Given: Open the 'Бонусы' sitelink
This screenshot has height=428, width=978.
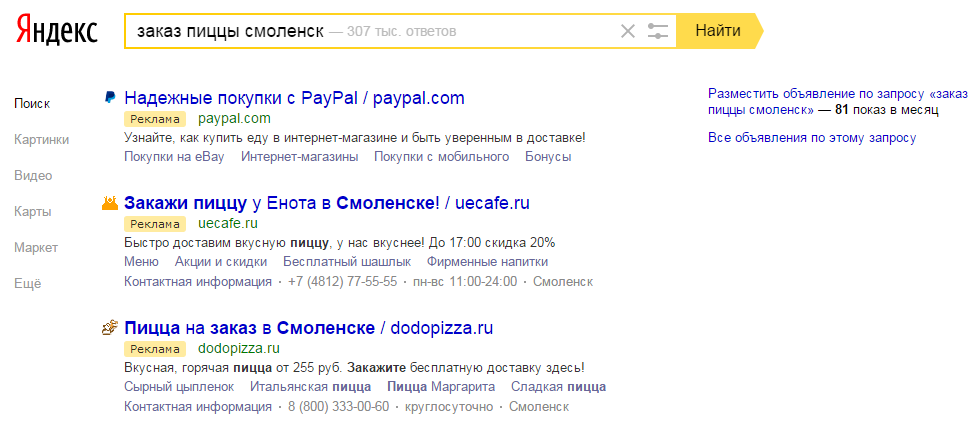Looking at the screenshot, I should click(548, 157).
